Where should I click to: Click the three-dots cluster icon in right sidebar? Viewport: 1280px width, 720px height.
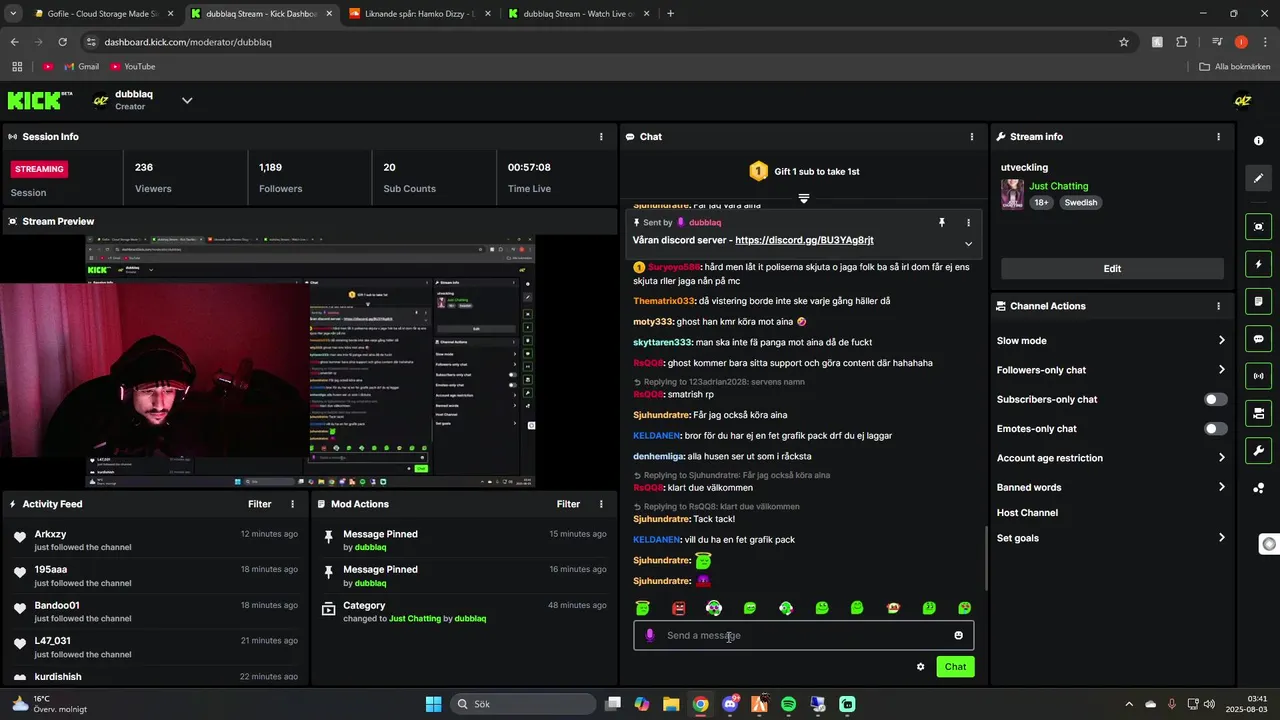(x=1259, y=488)
